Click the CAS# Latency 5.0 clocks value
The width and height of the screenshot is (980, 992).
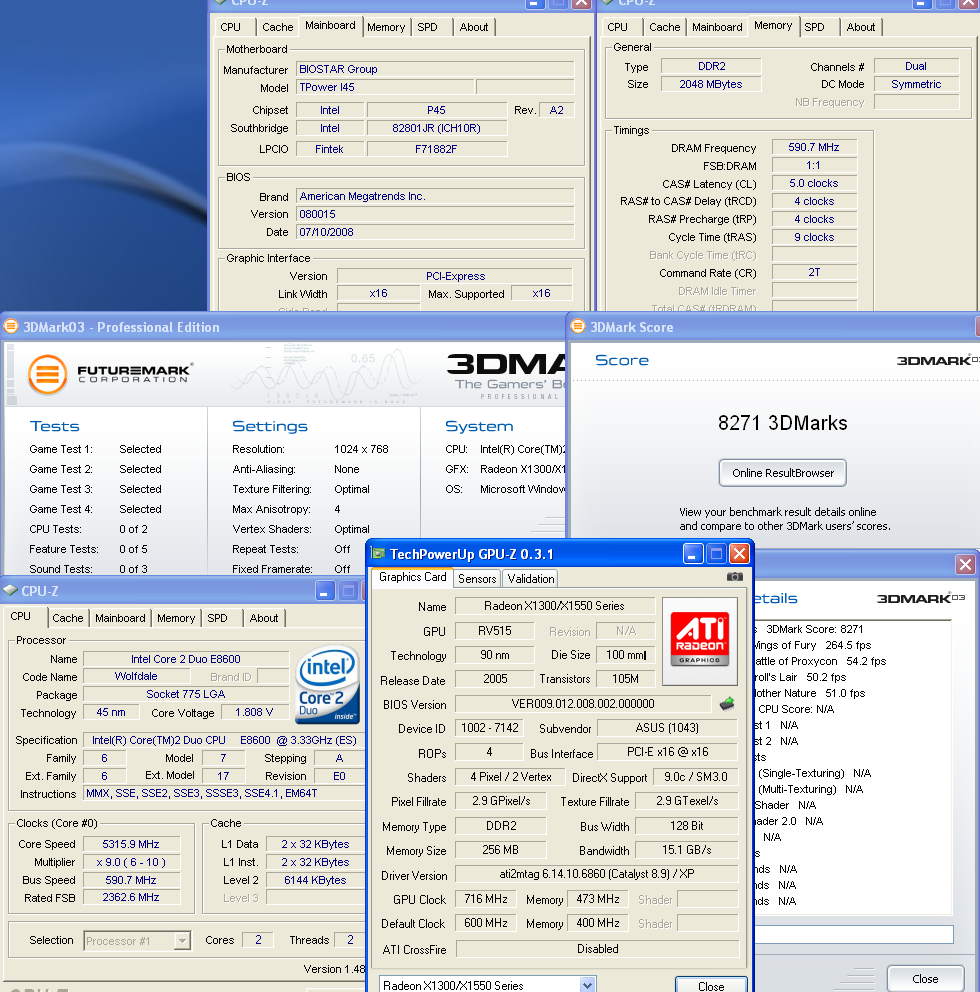click(x=814, y=183)
